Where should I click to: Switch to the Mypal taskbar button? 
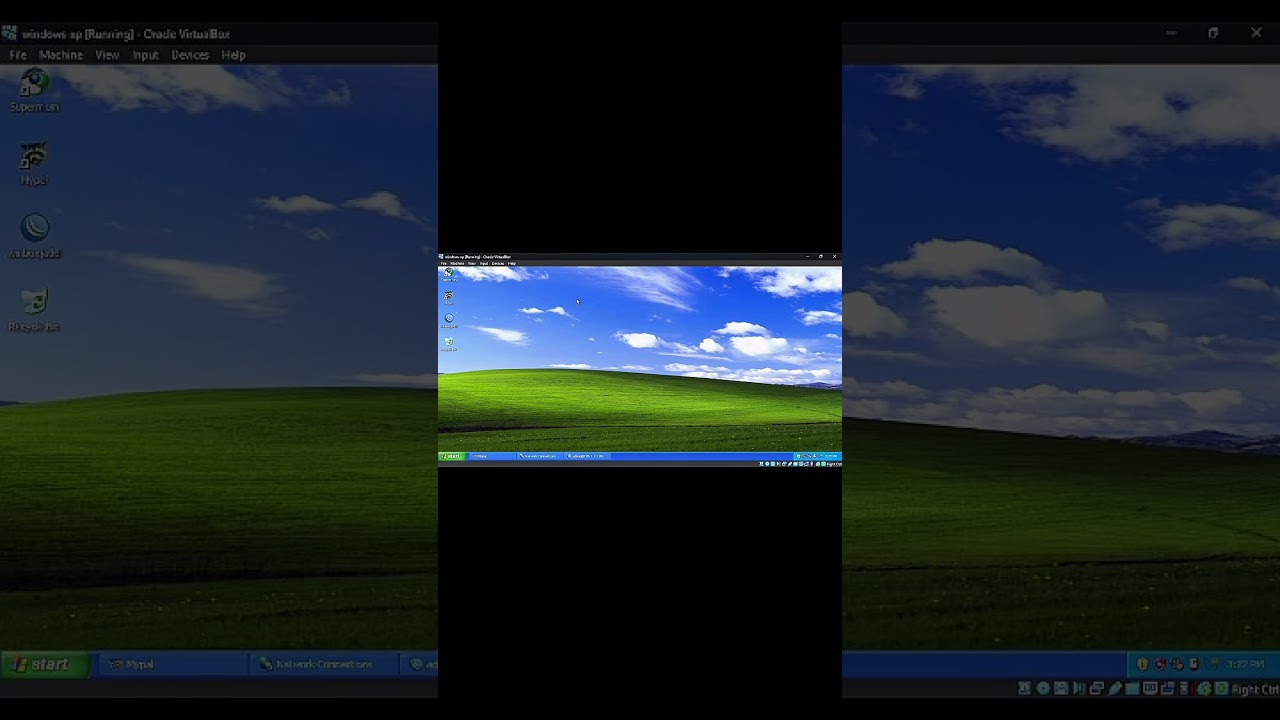pos(172,664)
